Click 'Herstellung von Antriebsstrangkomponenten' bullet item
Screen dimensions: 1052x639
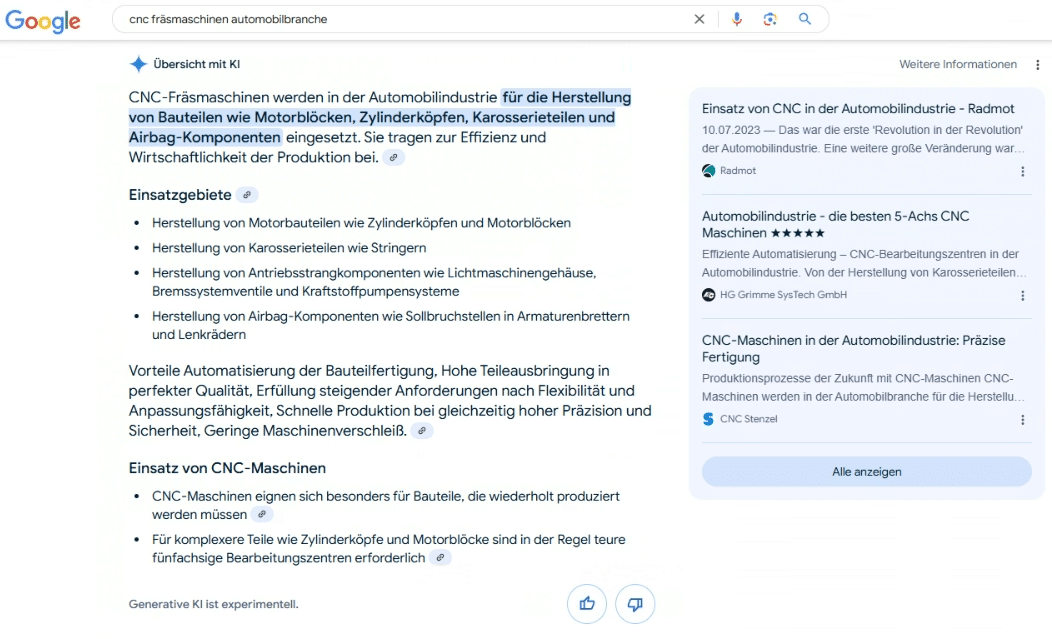click(374, 282)
